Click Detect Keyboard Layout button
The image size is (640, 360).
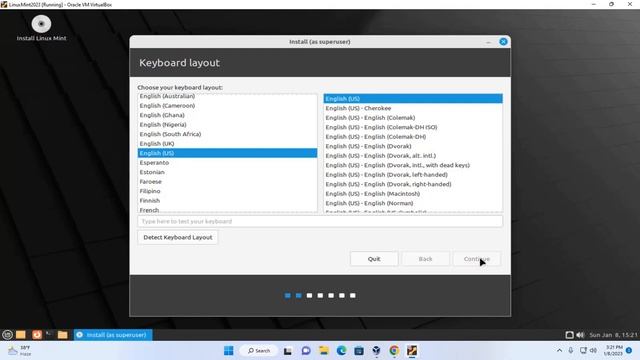click(178, 237)
